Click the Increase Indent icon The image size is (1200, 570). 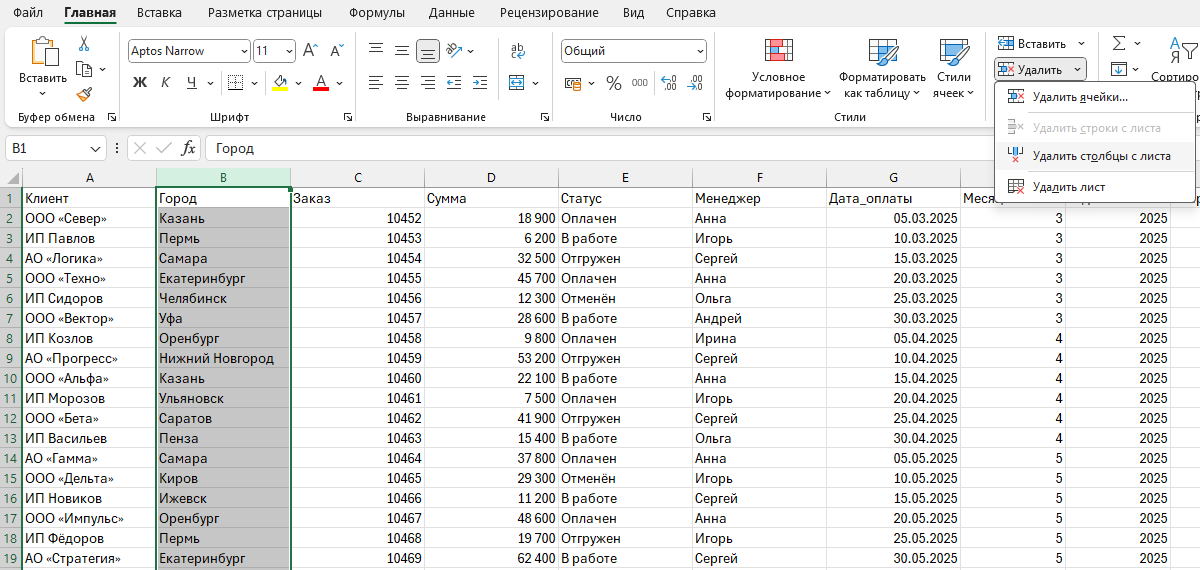click(485, 84)
